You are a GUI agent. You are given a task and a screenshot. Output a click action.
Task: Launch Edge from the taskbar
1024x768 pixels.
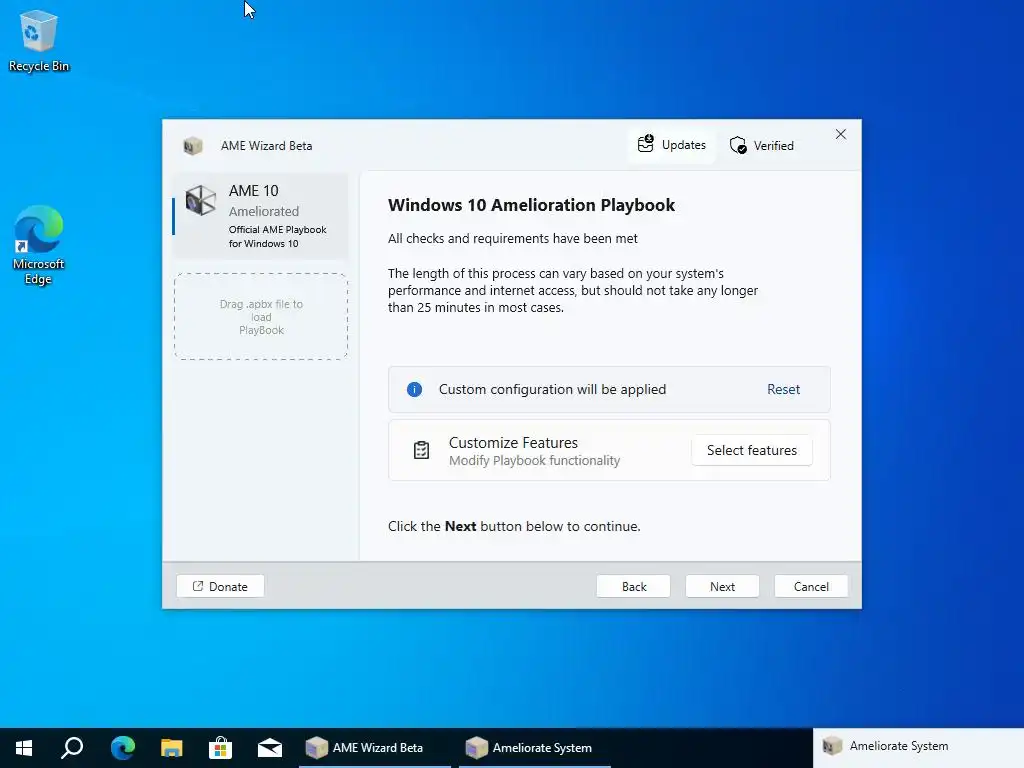(x=122, y=748)
